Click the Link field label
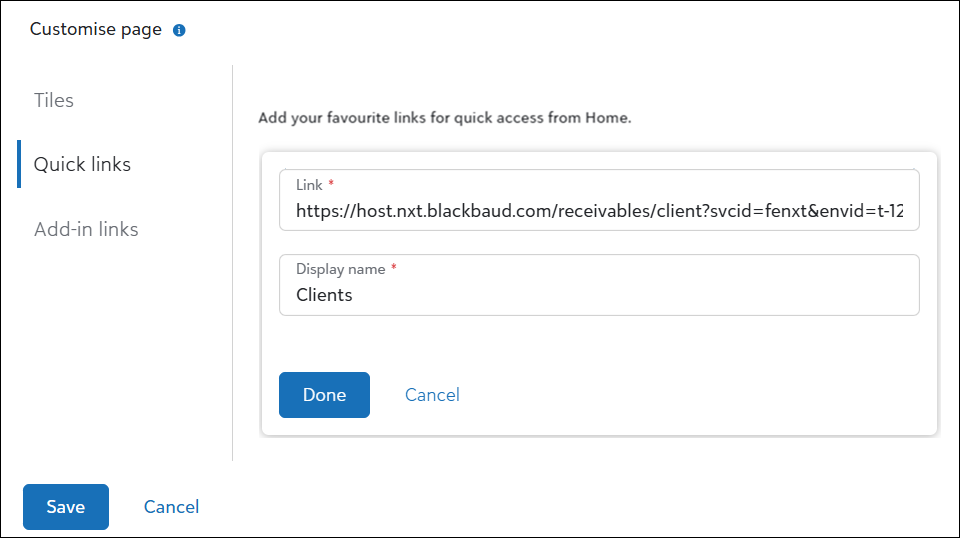 click(x=309, y=185)
